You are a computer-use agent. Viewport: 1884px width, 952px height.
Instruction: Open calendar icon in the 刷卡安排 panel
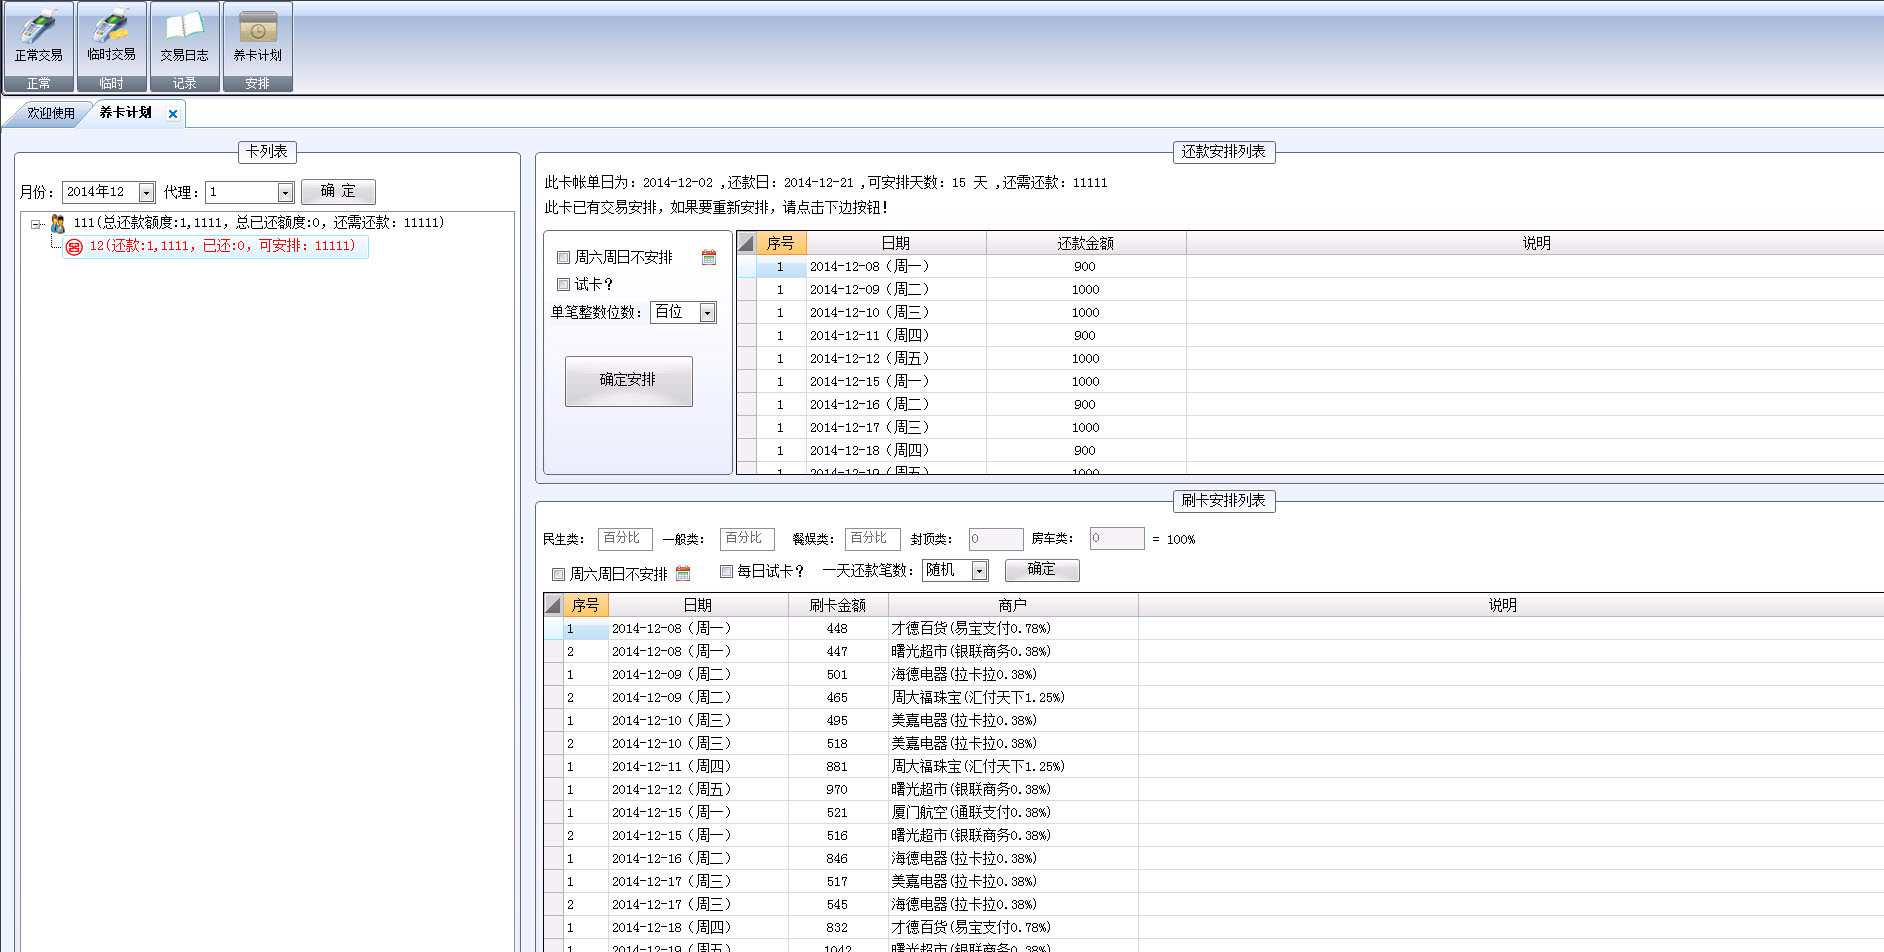[683, 574]
